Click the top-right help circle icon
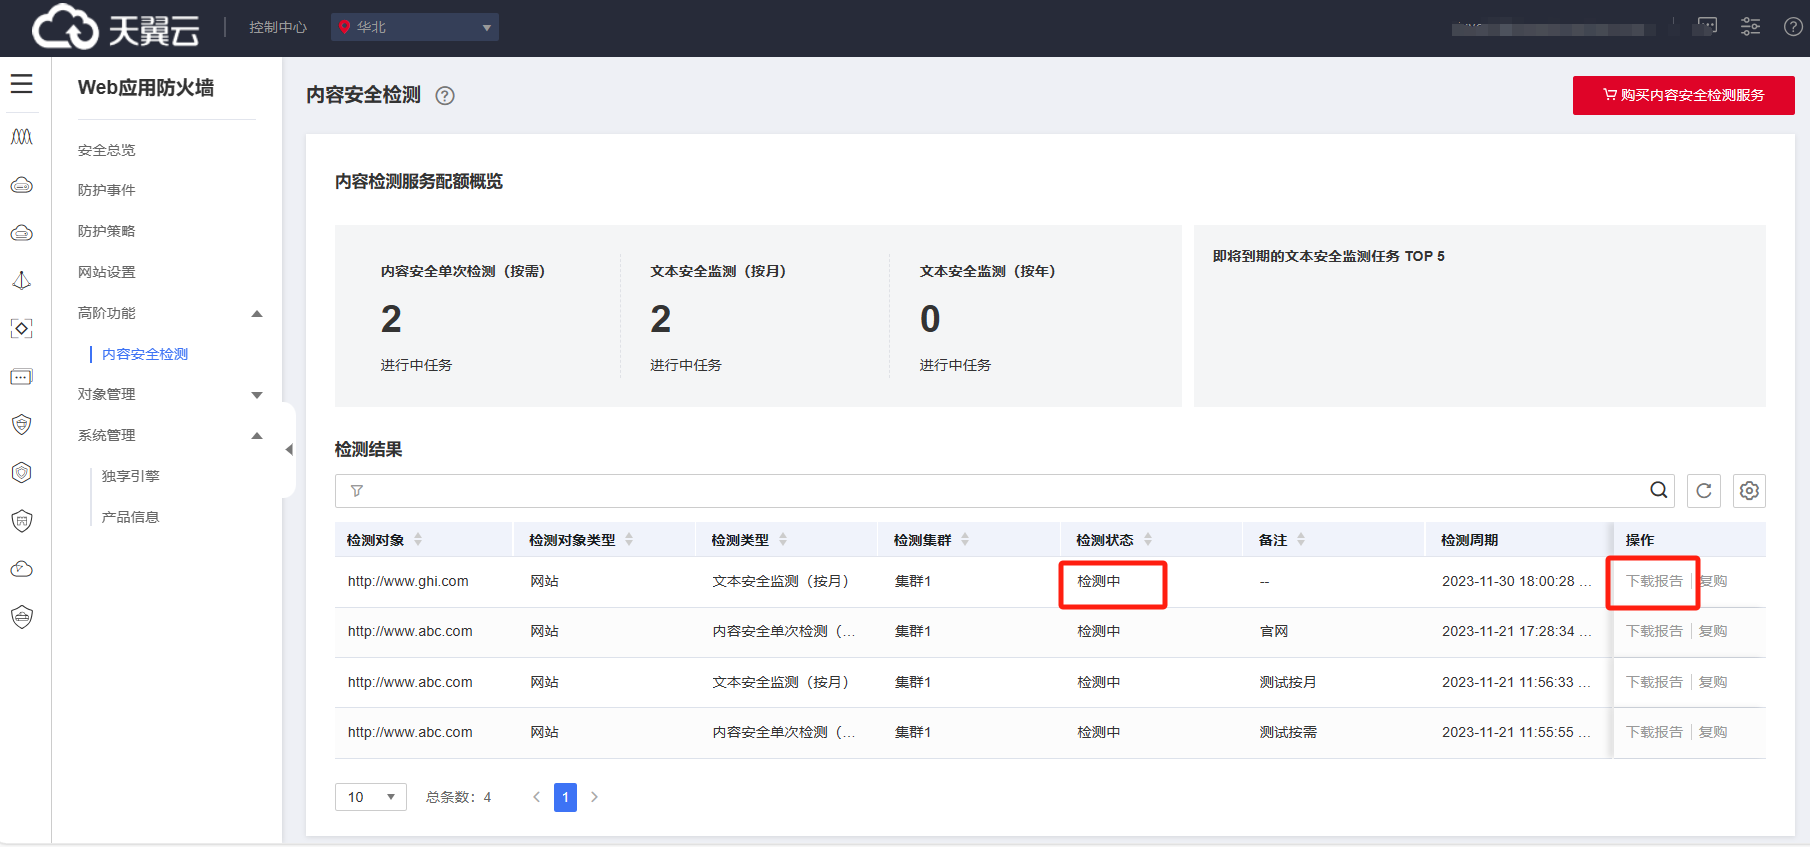The width and height of the screenshot is (1810, 847). coord(1793,27)
